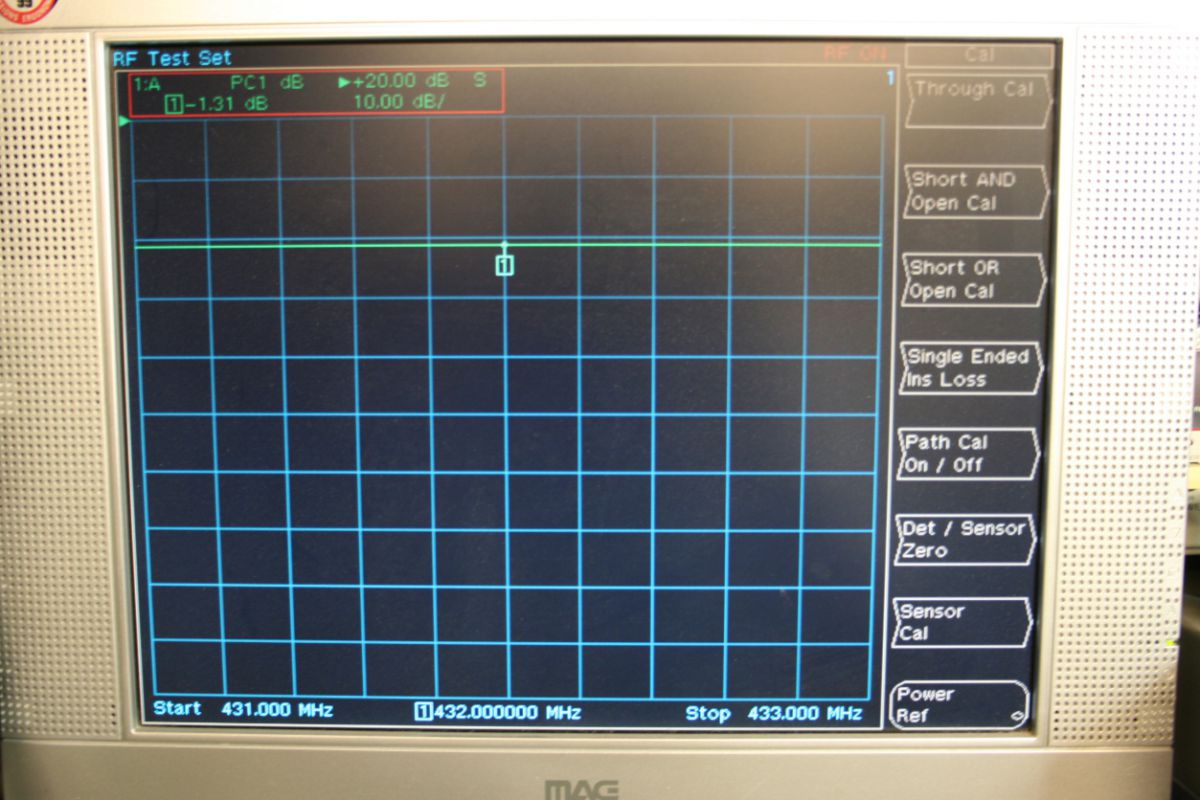Click the green reference position arrow
Viewport: 1200px width, 800px height.
[x=125, y=122]
